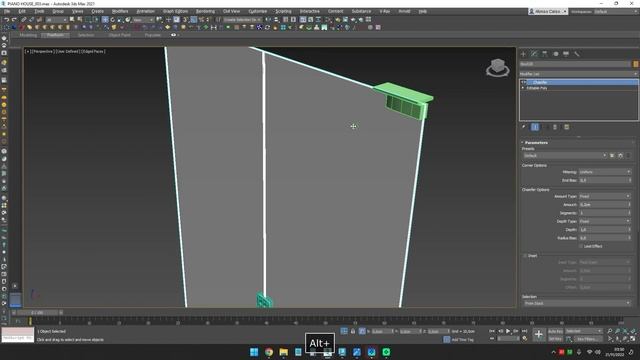Viewport: 640px width, 360px height.
Task: Open the Customize menu
Action: (258, 11)
